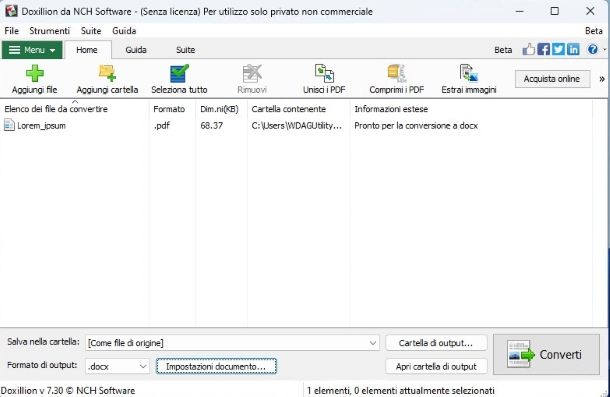The image size is (610, 397).
Task: Click the Aggiungi file green plus icon
Action: click(x=35, y=73)
